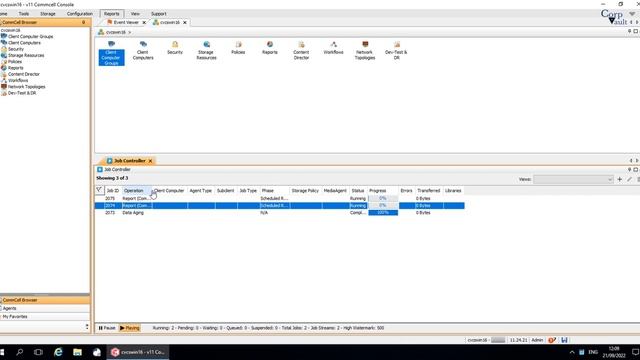Image resolution: width=640 pixels, height=360 pixels.
Task: Open Storage Resources icon in main pane
Action: 206,51
